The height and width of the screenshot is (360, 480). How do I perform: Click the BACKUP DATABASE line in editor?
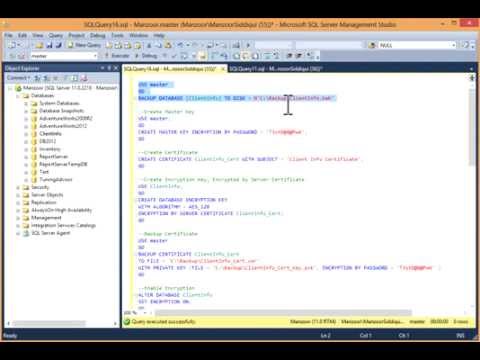(237, 98)
